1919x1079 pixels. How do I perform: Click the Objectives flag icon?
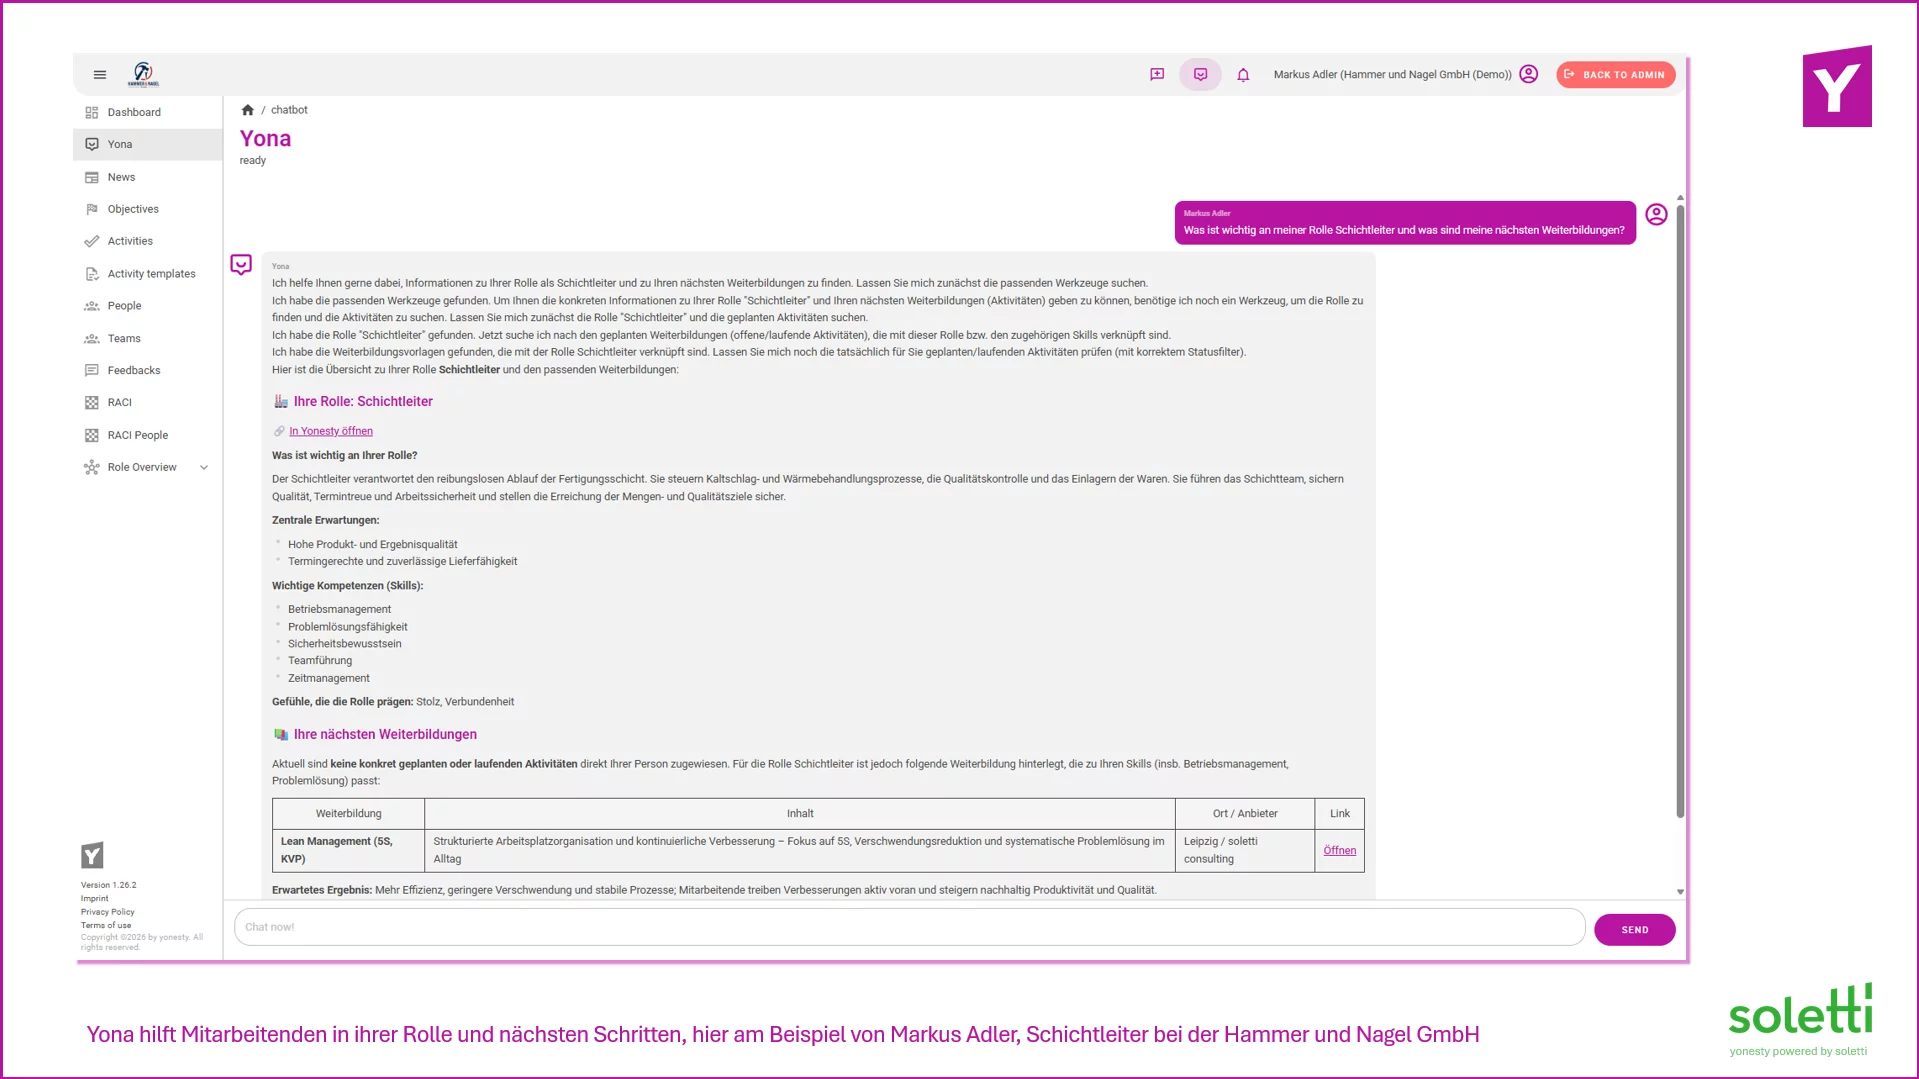tap(92, 210)
